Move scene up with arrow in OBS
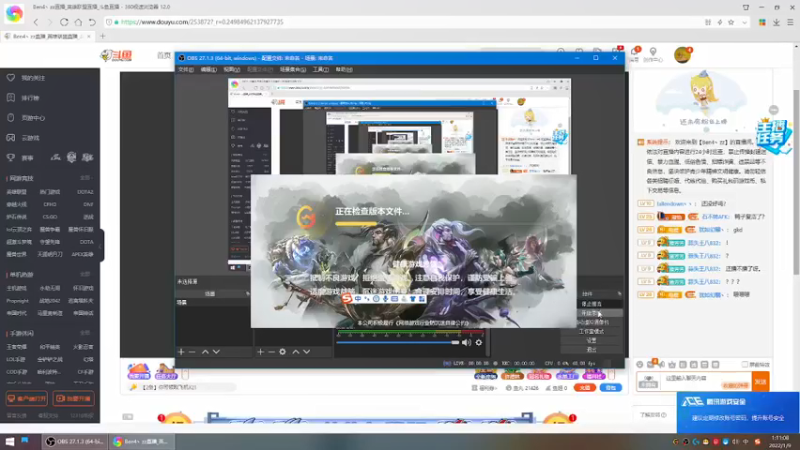800x450 pixels. pyautogui.click(x=205, y=352)
